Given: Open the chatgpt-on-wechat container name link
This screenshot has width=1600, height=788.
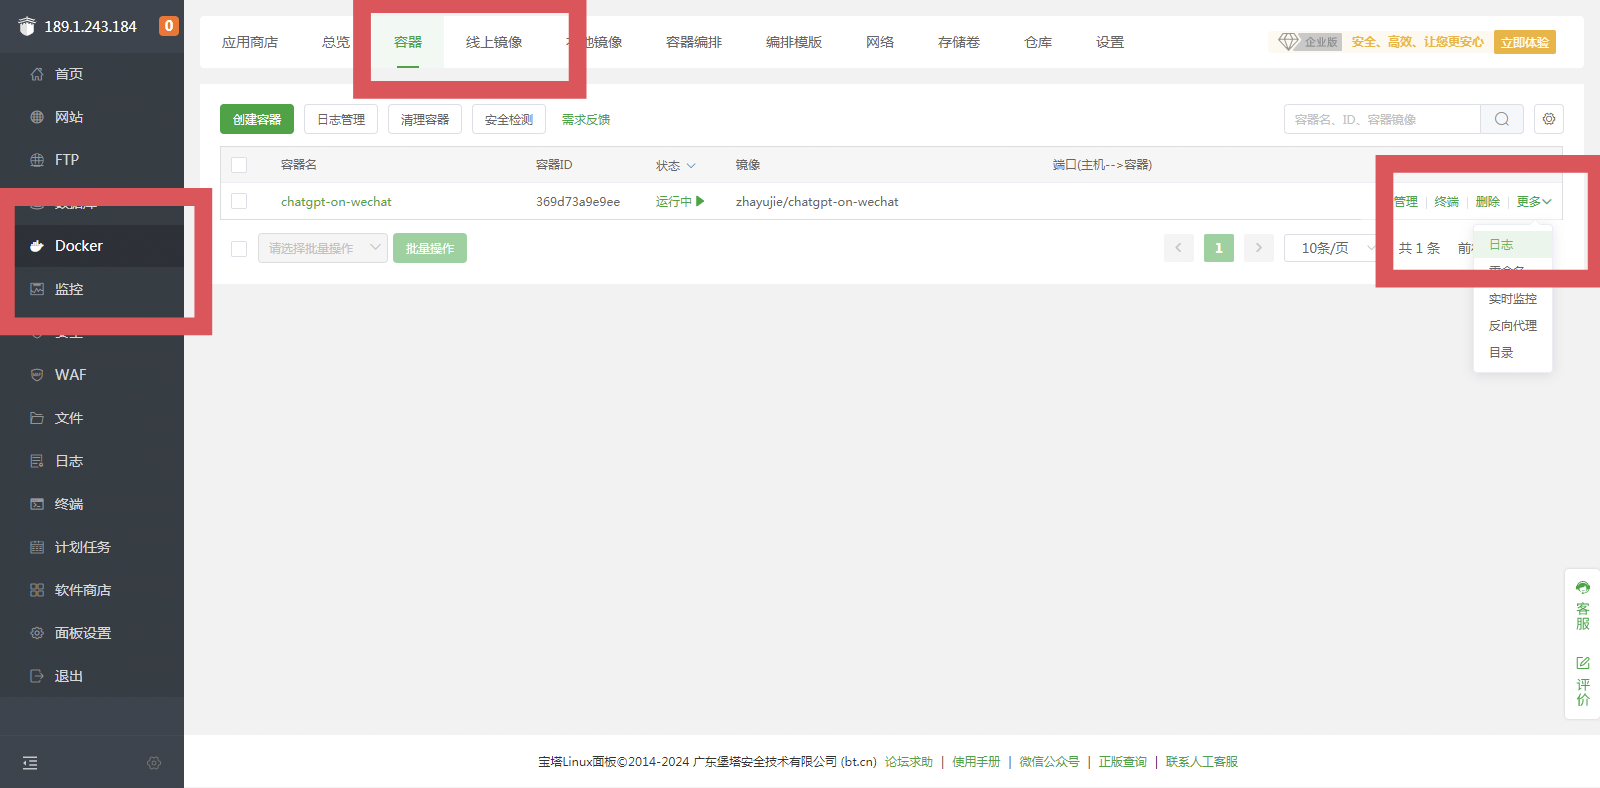Looking at the screenshot, I should click(x=336, y=201).
